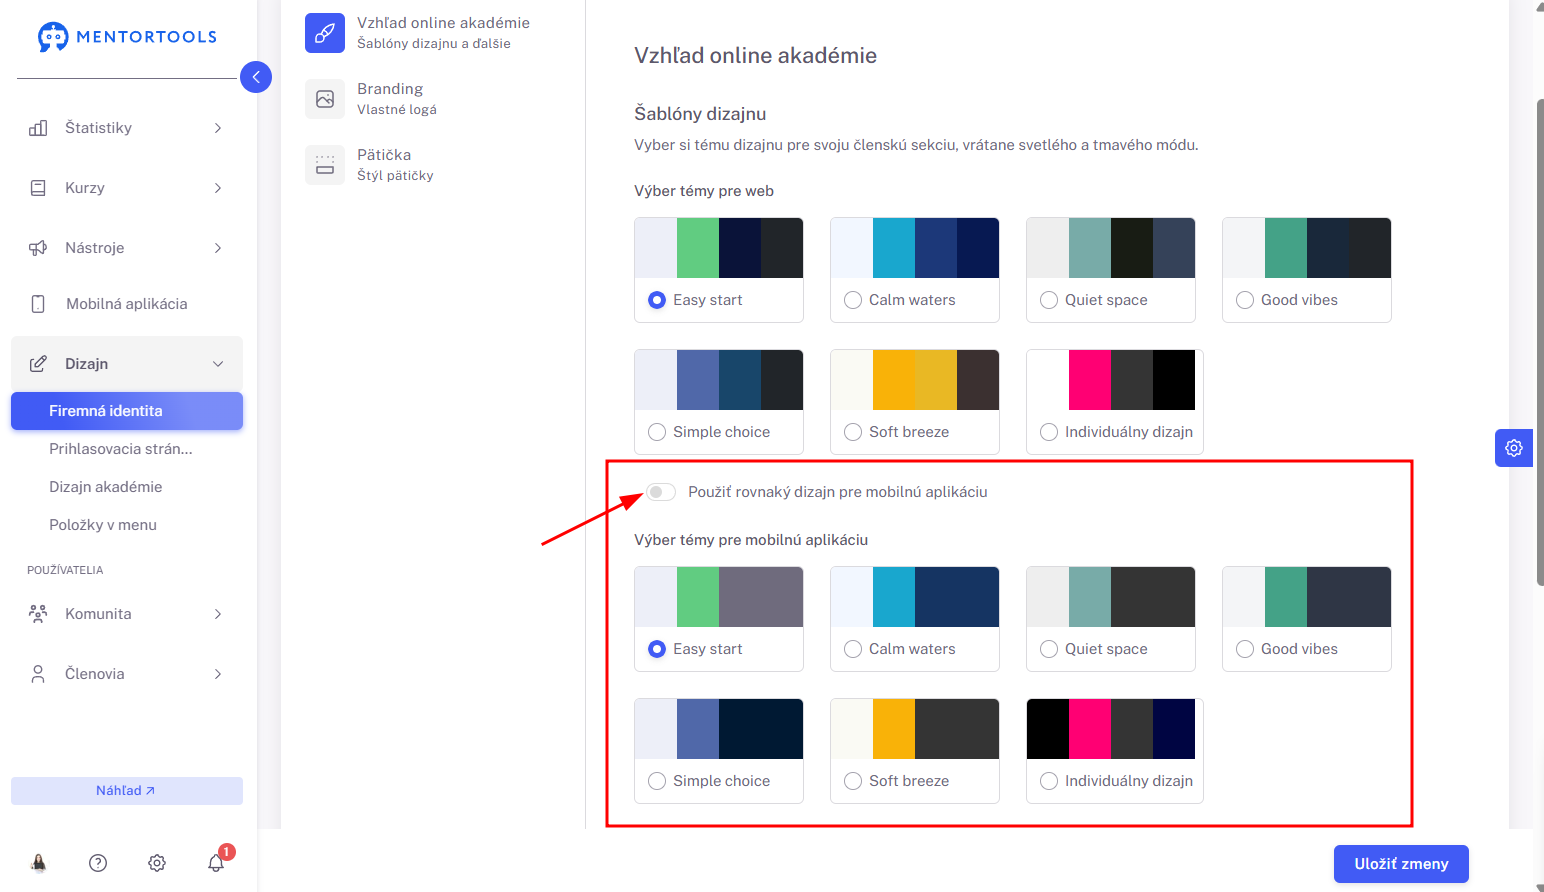Expand the Kurzy sidebar section
This screenshot has width=1544, height=892.
tap(127, 188)
